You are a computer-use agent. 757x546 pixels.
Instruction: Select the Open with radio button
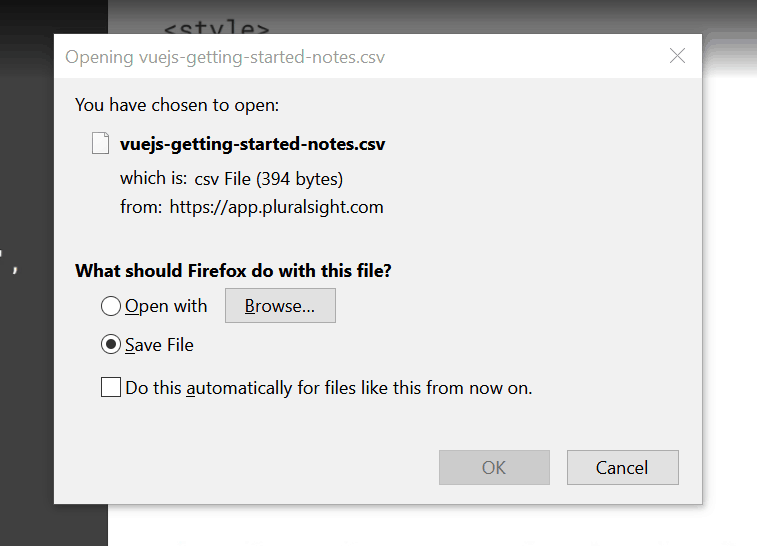click(x=111, y=306)
